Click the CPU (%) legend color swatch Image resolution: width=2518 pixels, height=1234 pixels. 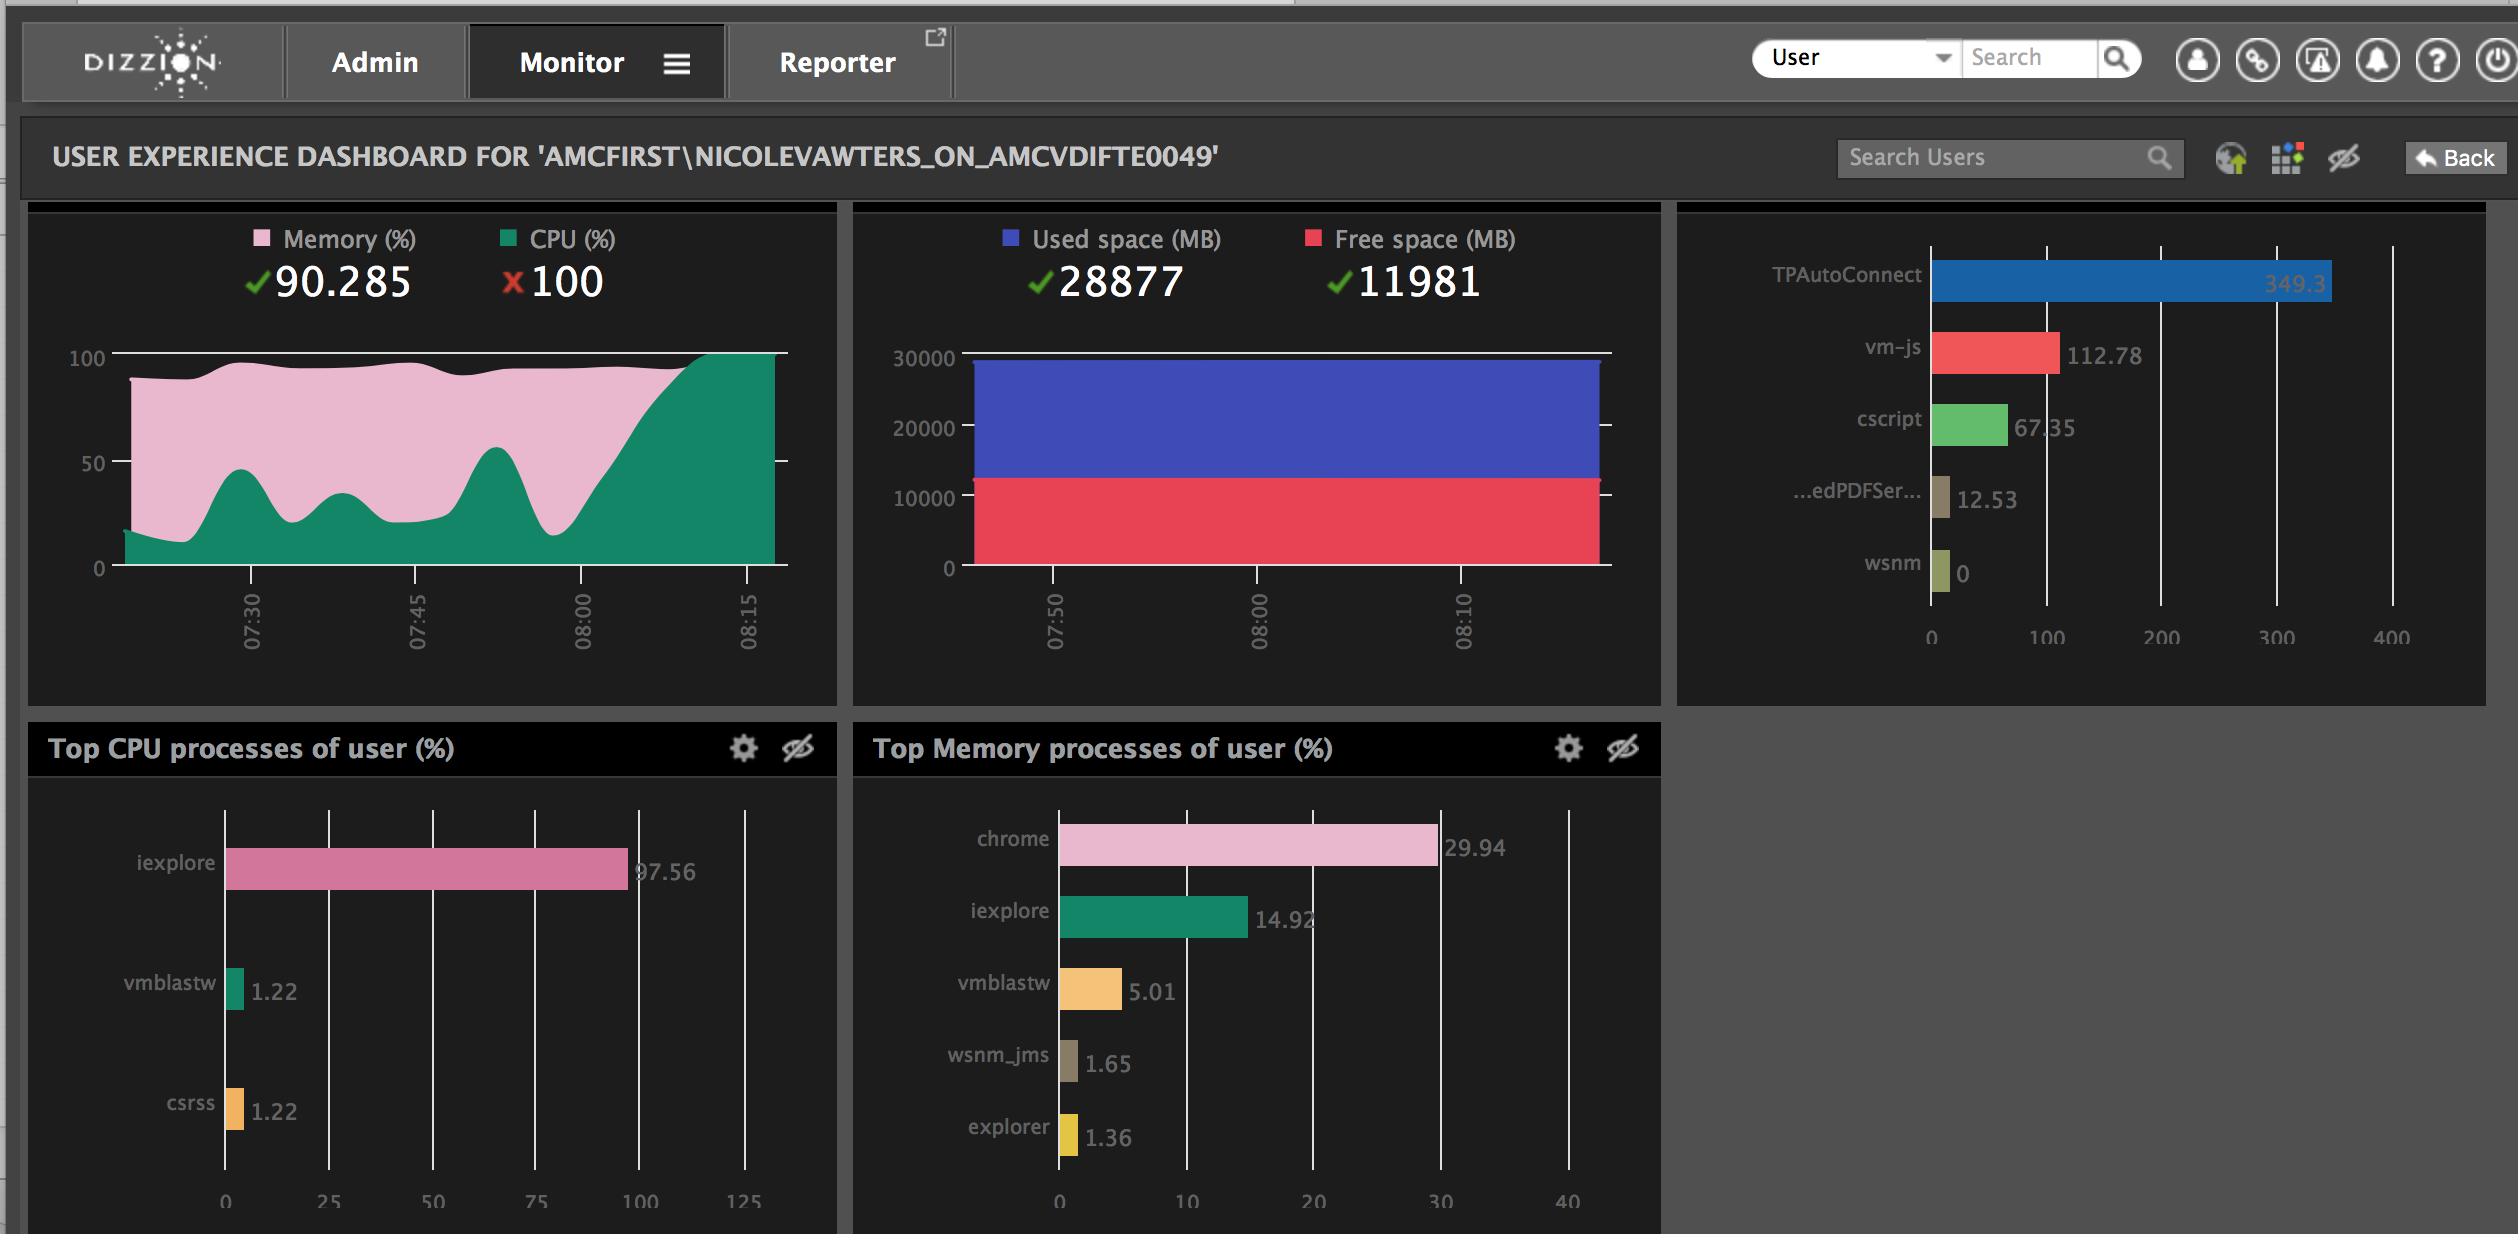(508, 238)
